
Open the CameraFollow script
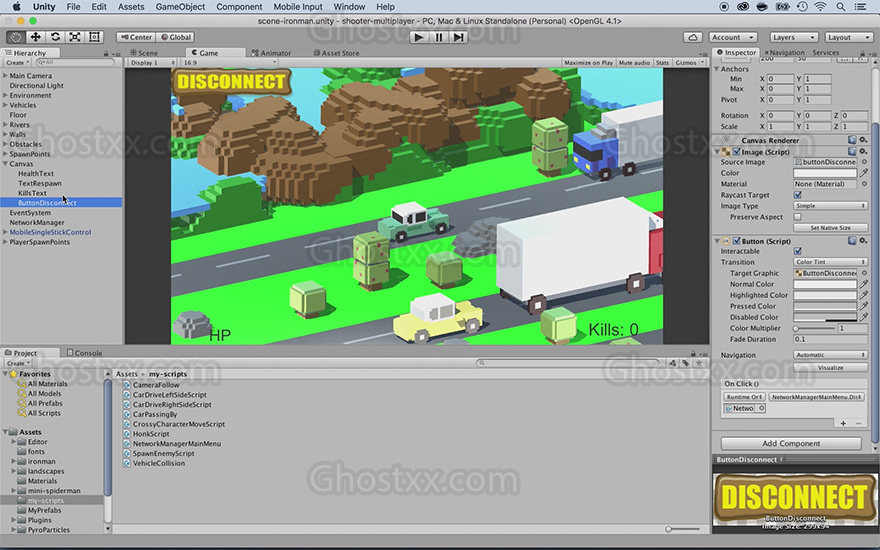156,385
